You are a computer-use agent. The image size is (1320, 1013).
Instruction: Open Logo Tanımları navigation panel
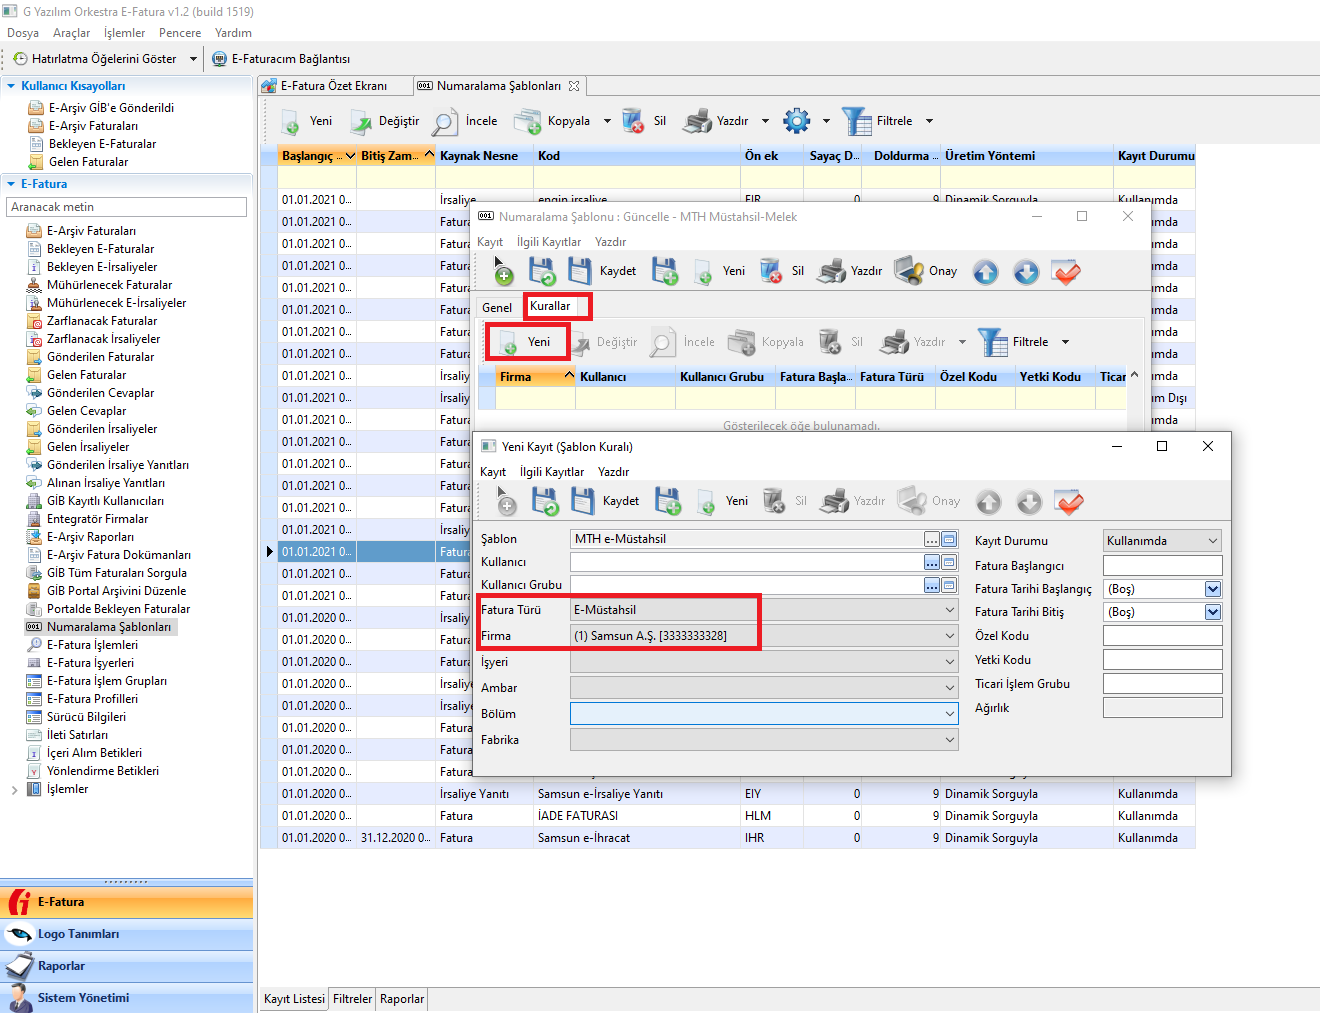click(78, 934)
